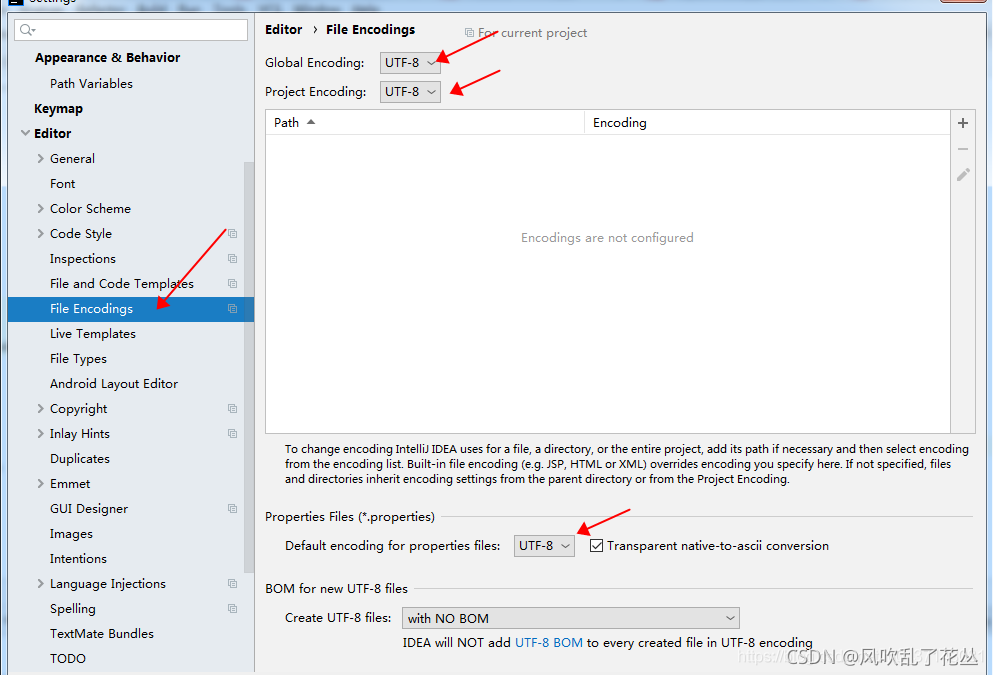Open GUI Designer settings page
Screen dimensions: 993x675
89,508
